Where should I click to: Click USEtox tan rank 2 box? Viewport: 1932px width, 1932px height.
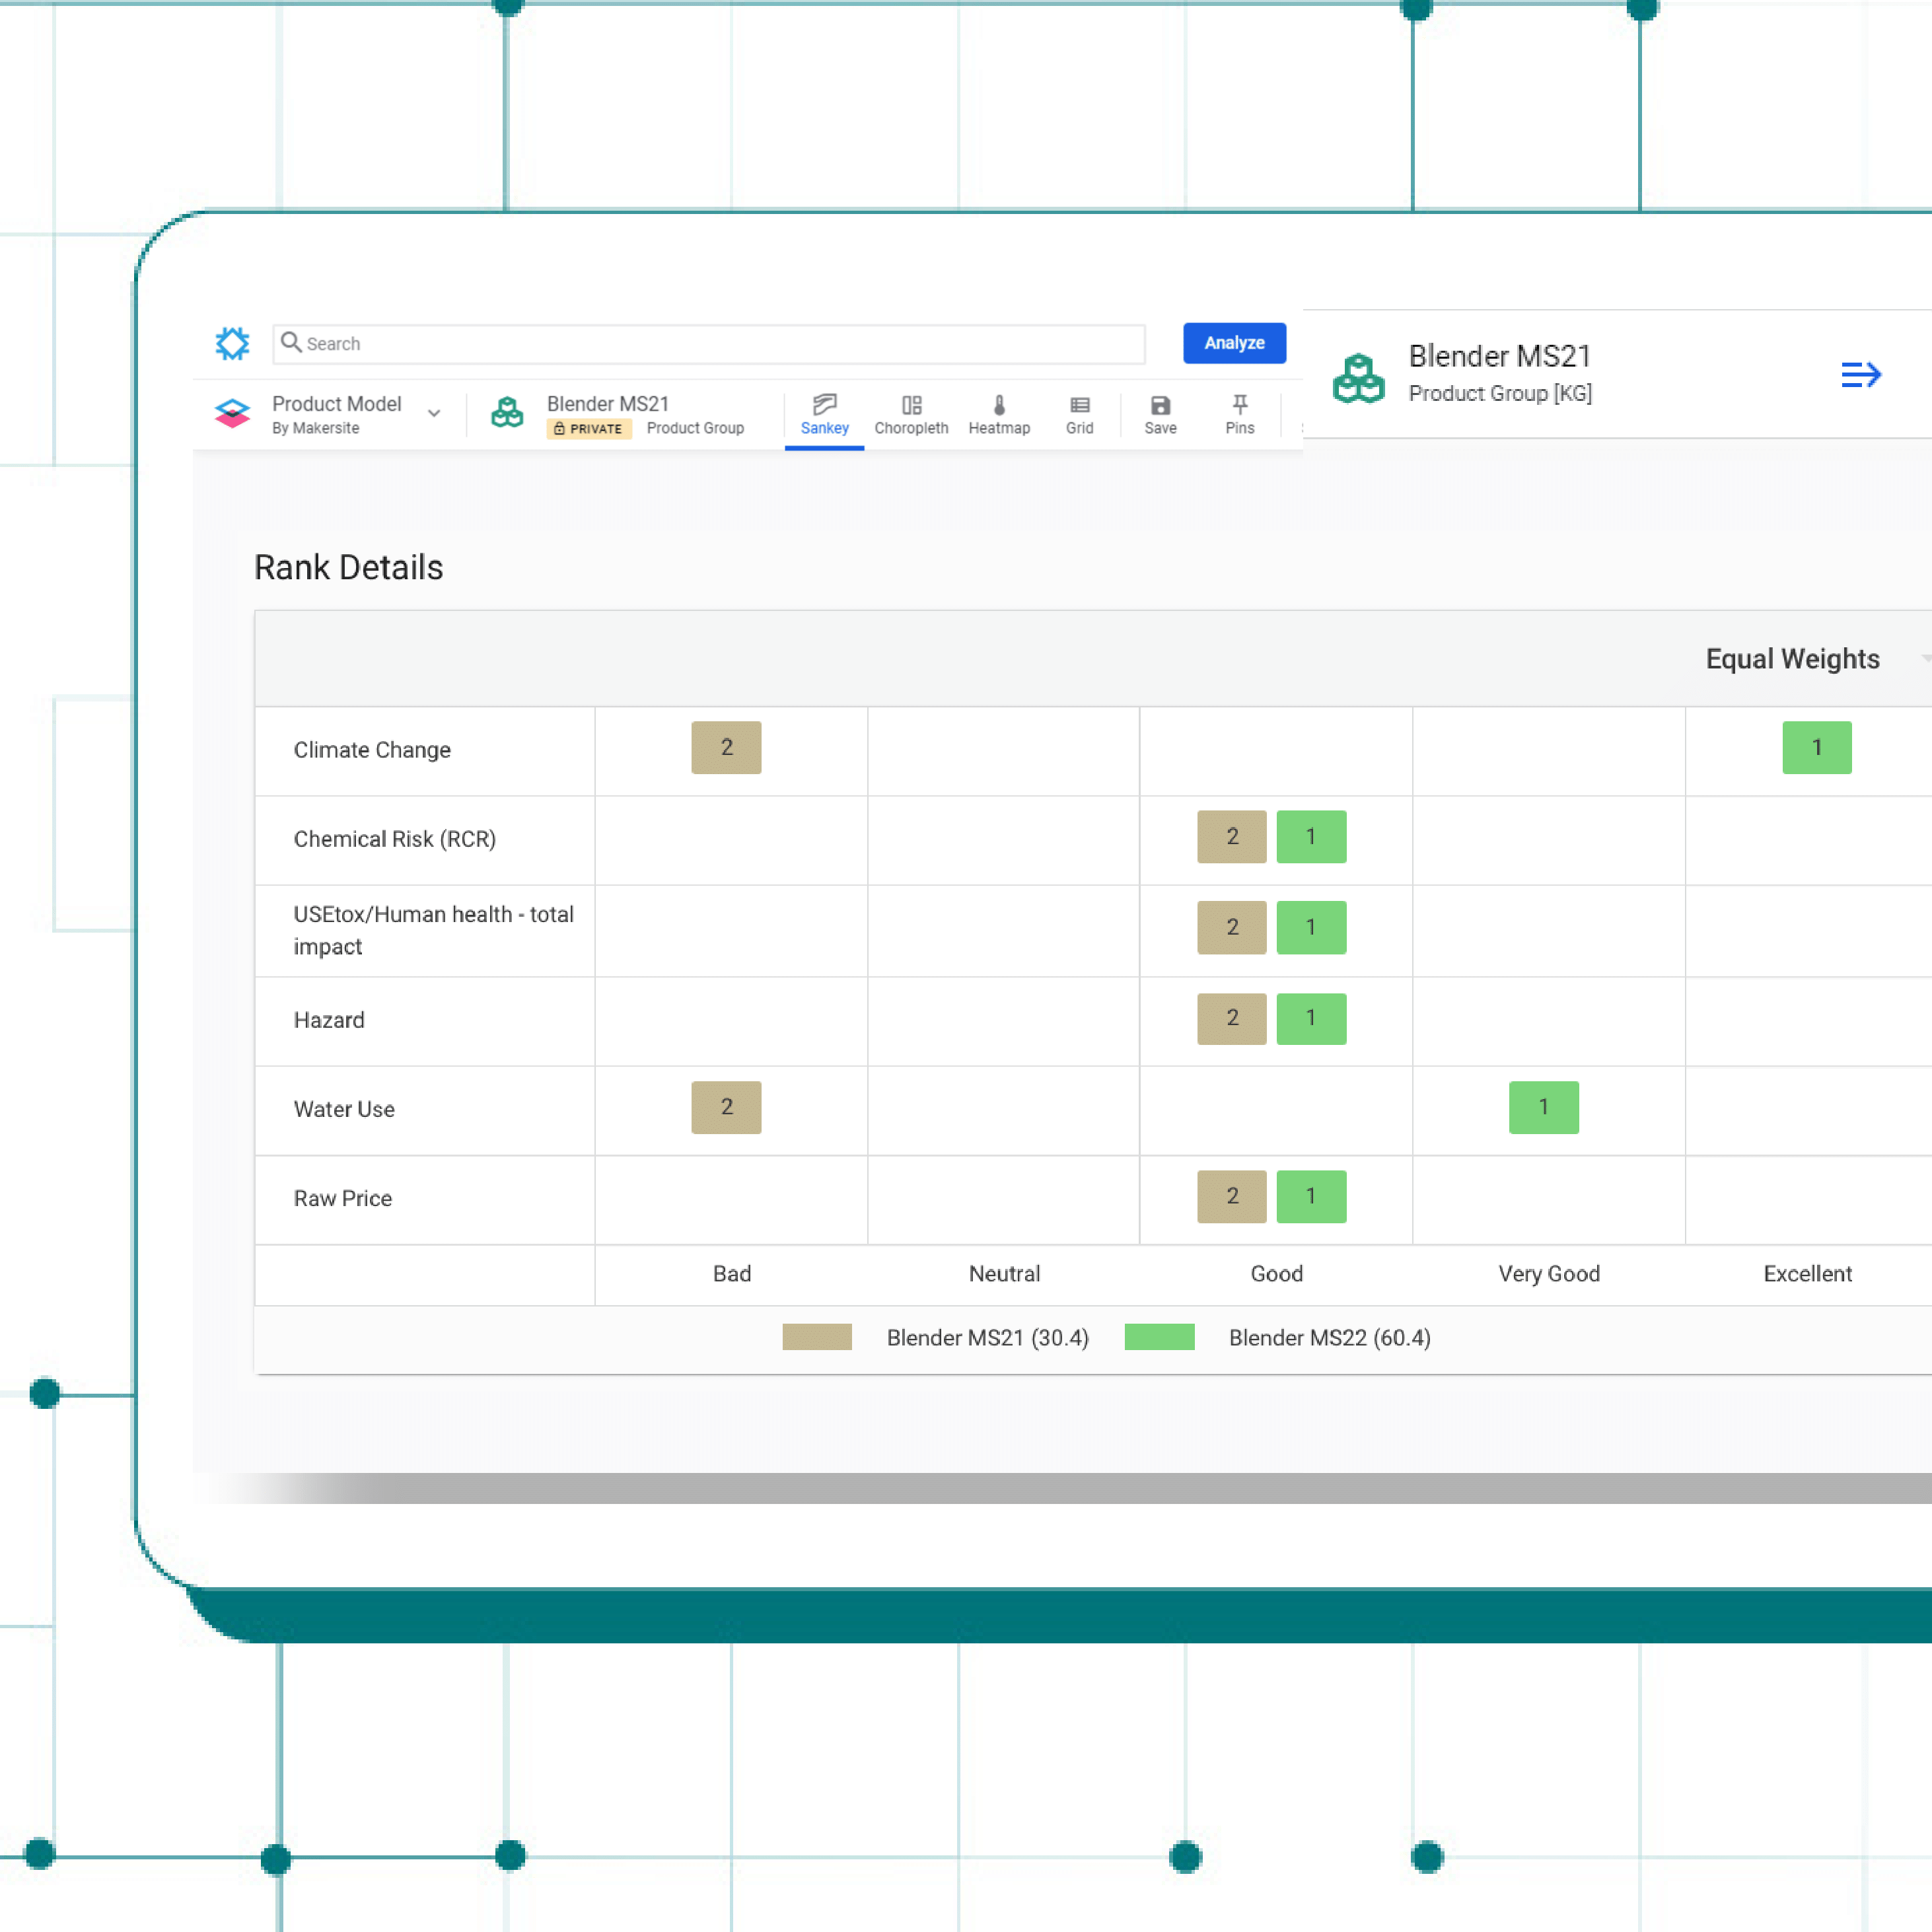[1232, 927]
